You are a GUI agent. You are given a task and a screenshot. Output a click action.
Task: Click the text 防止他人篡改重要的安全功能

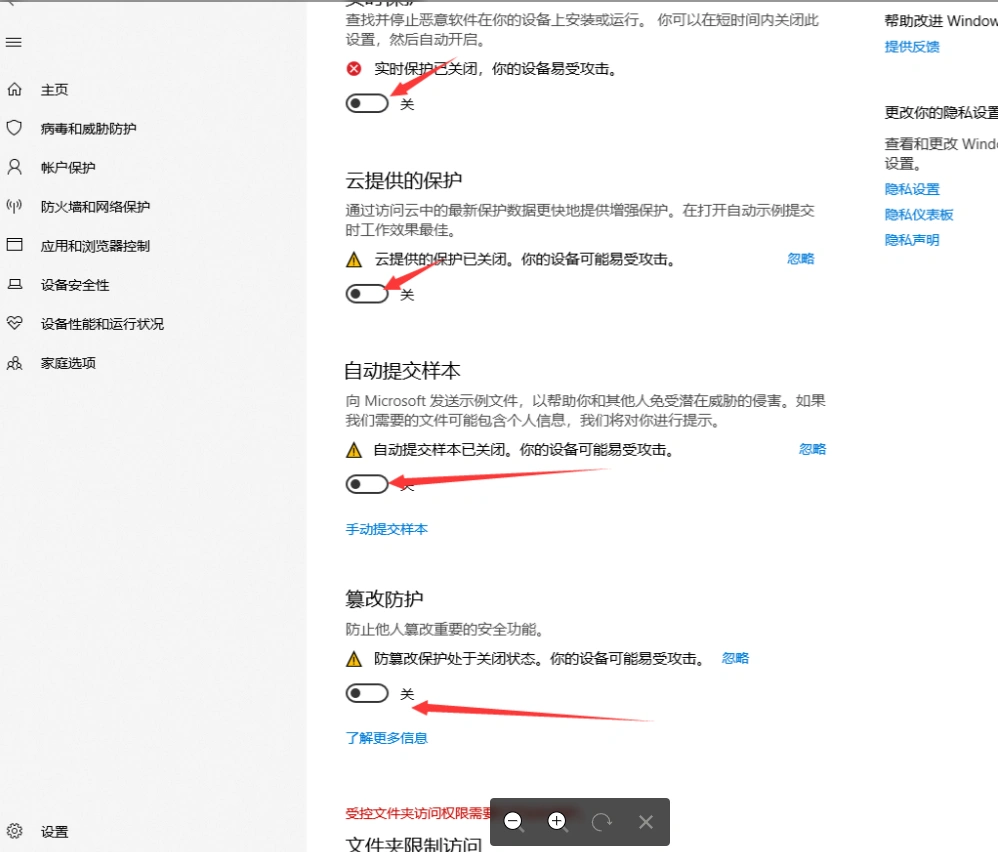(x=444, y=629)
